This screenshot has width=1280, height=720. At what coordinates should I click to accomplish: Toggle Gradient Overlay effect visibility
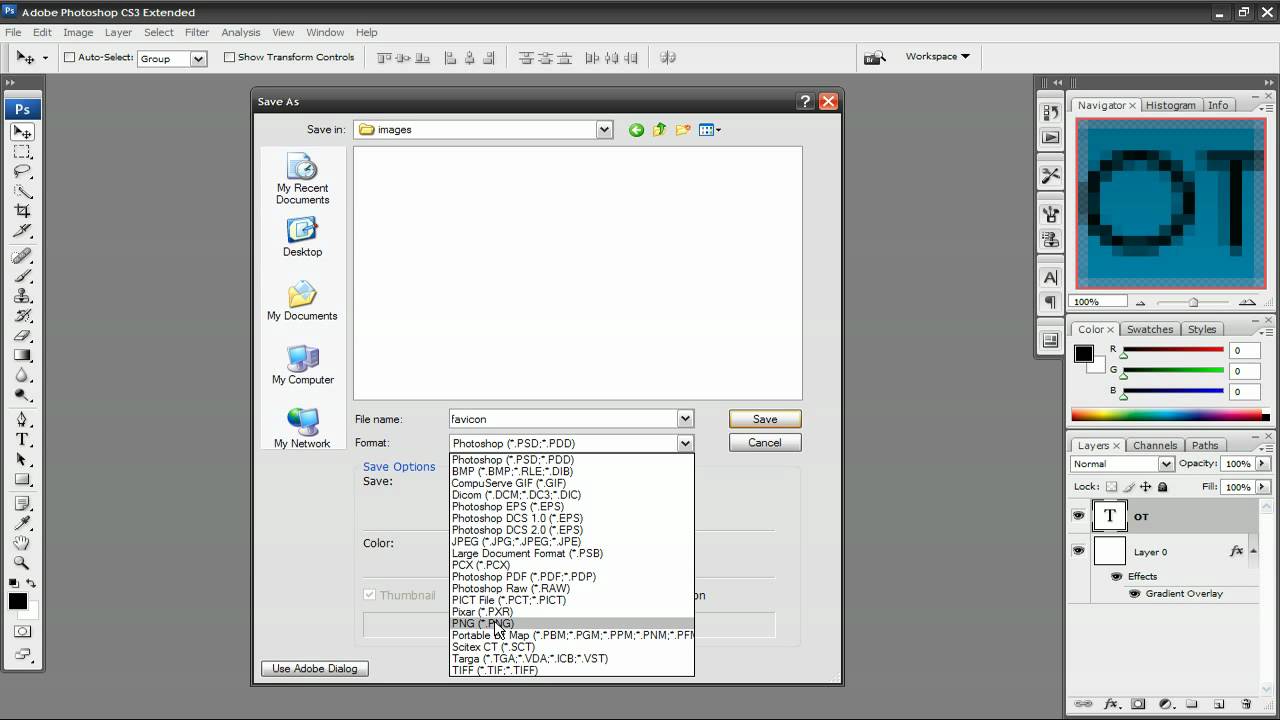[1134, 593]
